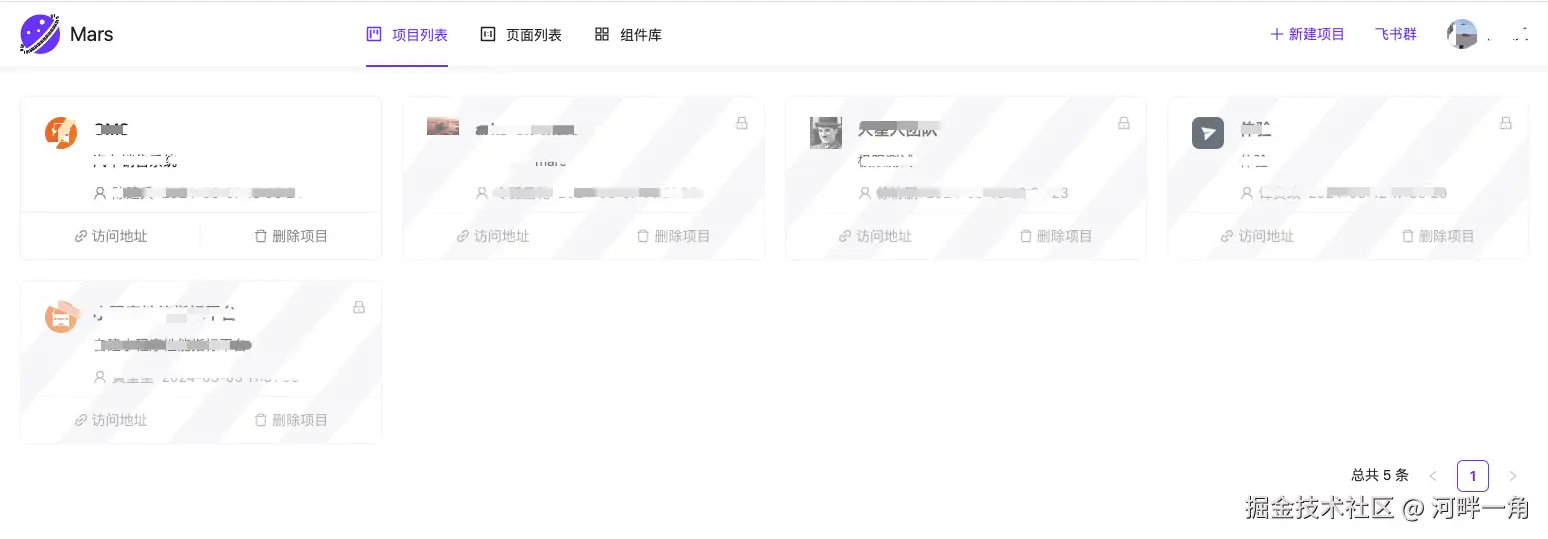
Task: Open the 飞书群 link
Action: pyautogui.click(x=1395, y=34)
